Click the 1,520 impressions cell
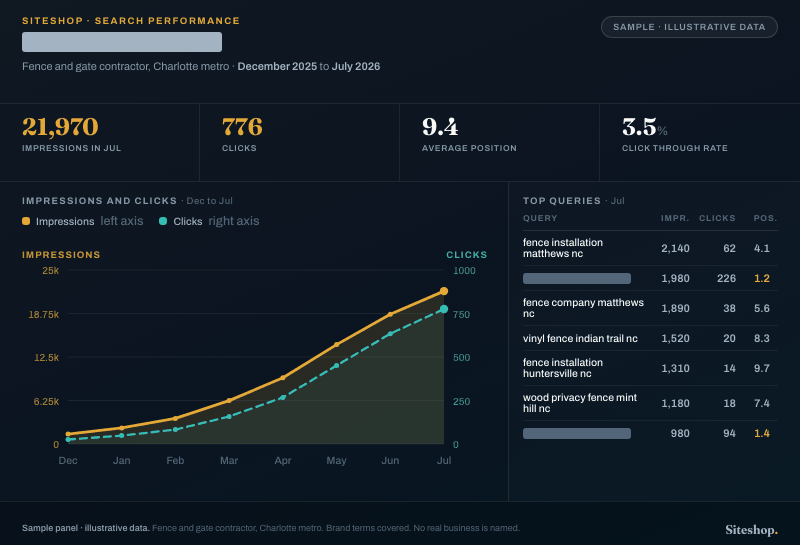Viewport: 800px width, 545px height. click(x=675, y=338)
